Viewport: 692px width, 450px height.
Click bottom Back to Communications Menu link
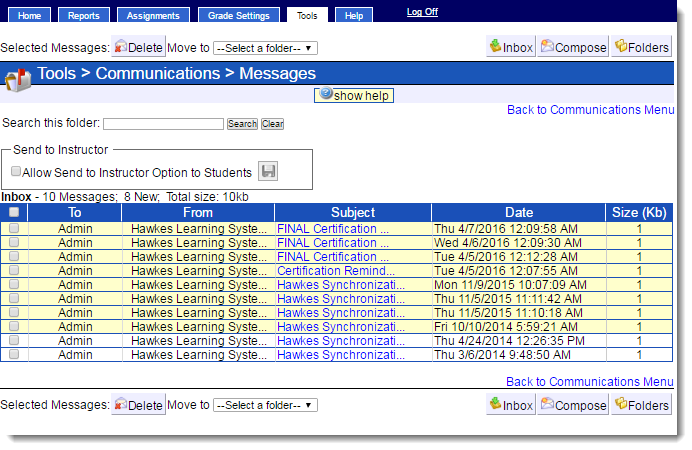click(590, 382)
